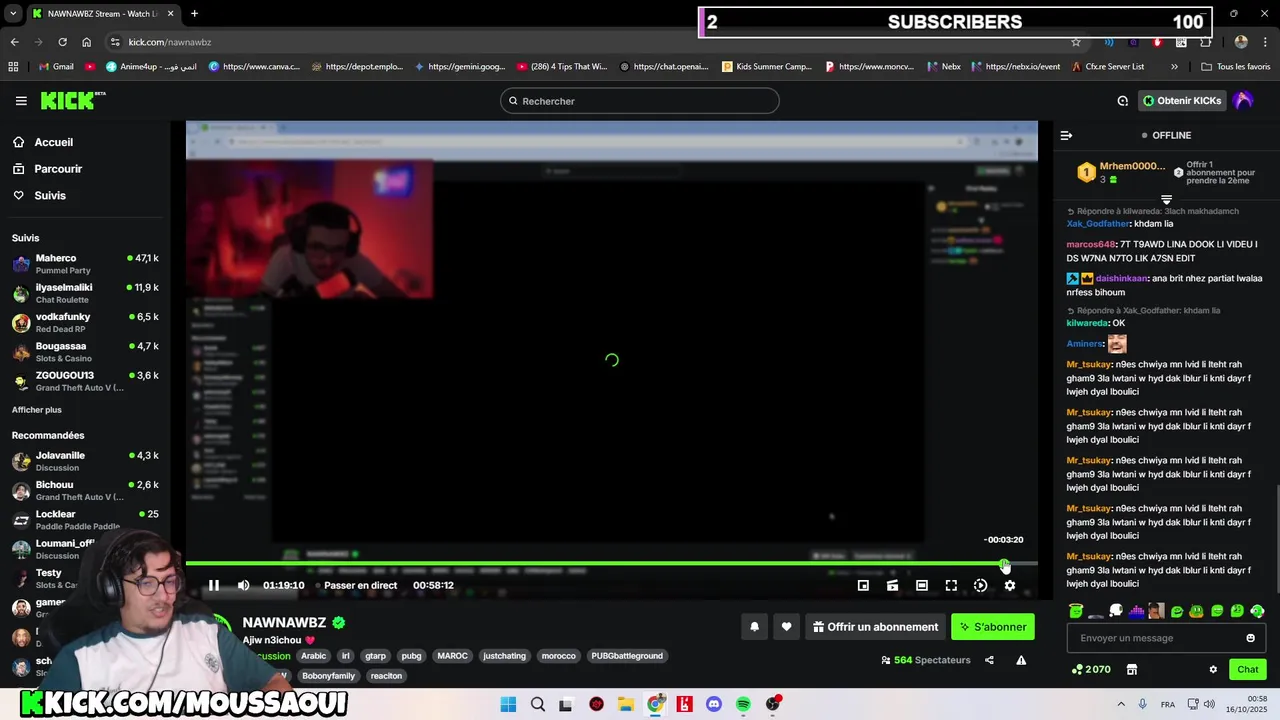Toggle picture-in-picture mode in player
The image size is (1280, 720).
(863, 586)
